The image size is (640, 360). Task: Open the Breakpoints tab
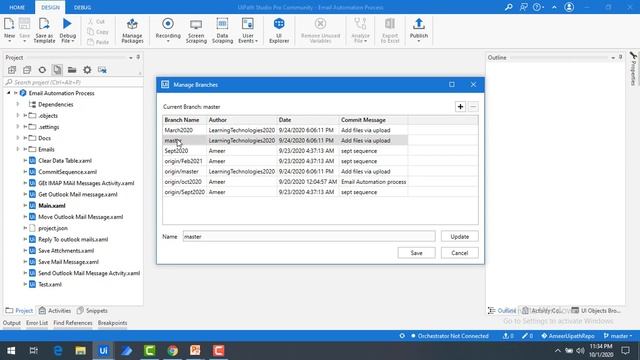pyautogui.click(x=112, y=323)
